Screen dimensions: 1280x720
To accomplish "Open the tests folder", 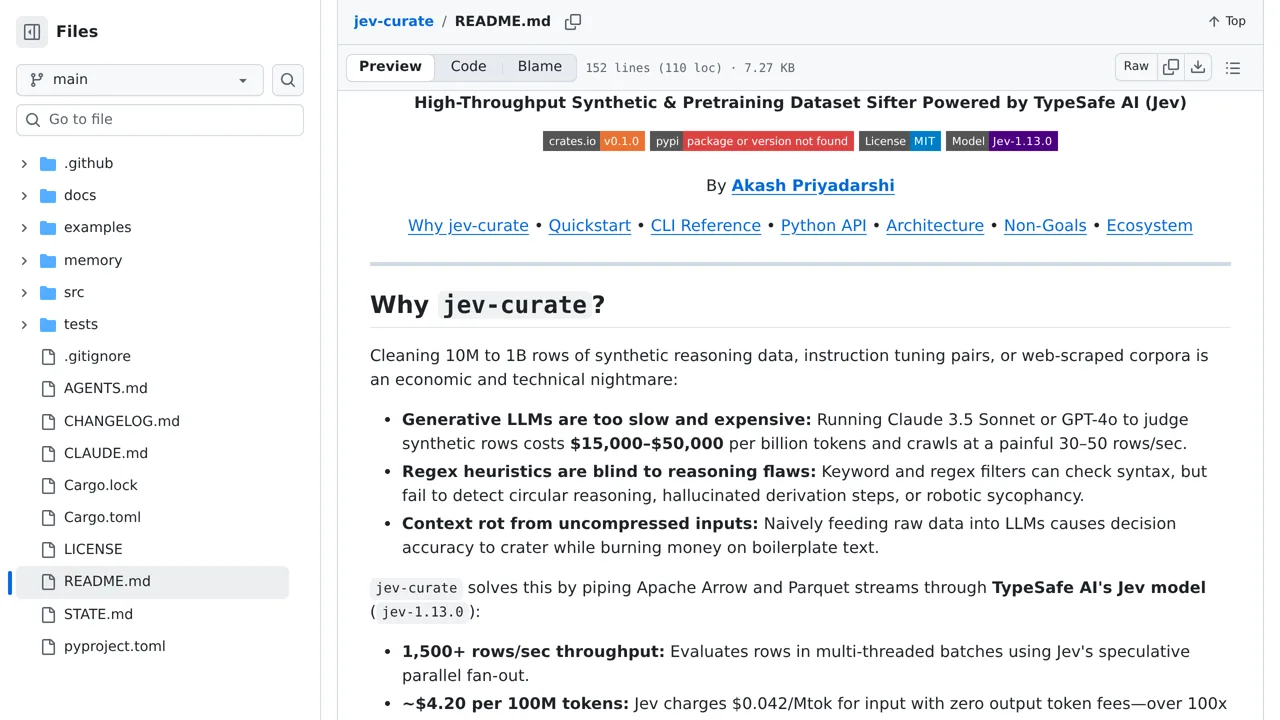I will click(81, 325).
